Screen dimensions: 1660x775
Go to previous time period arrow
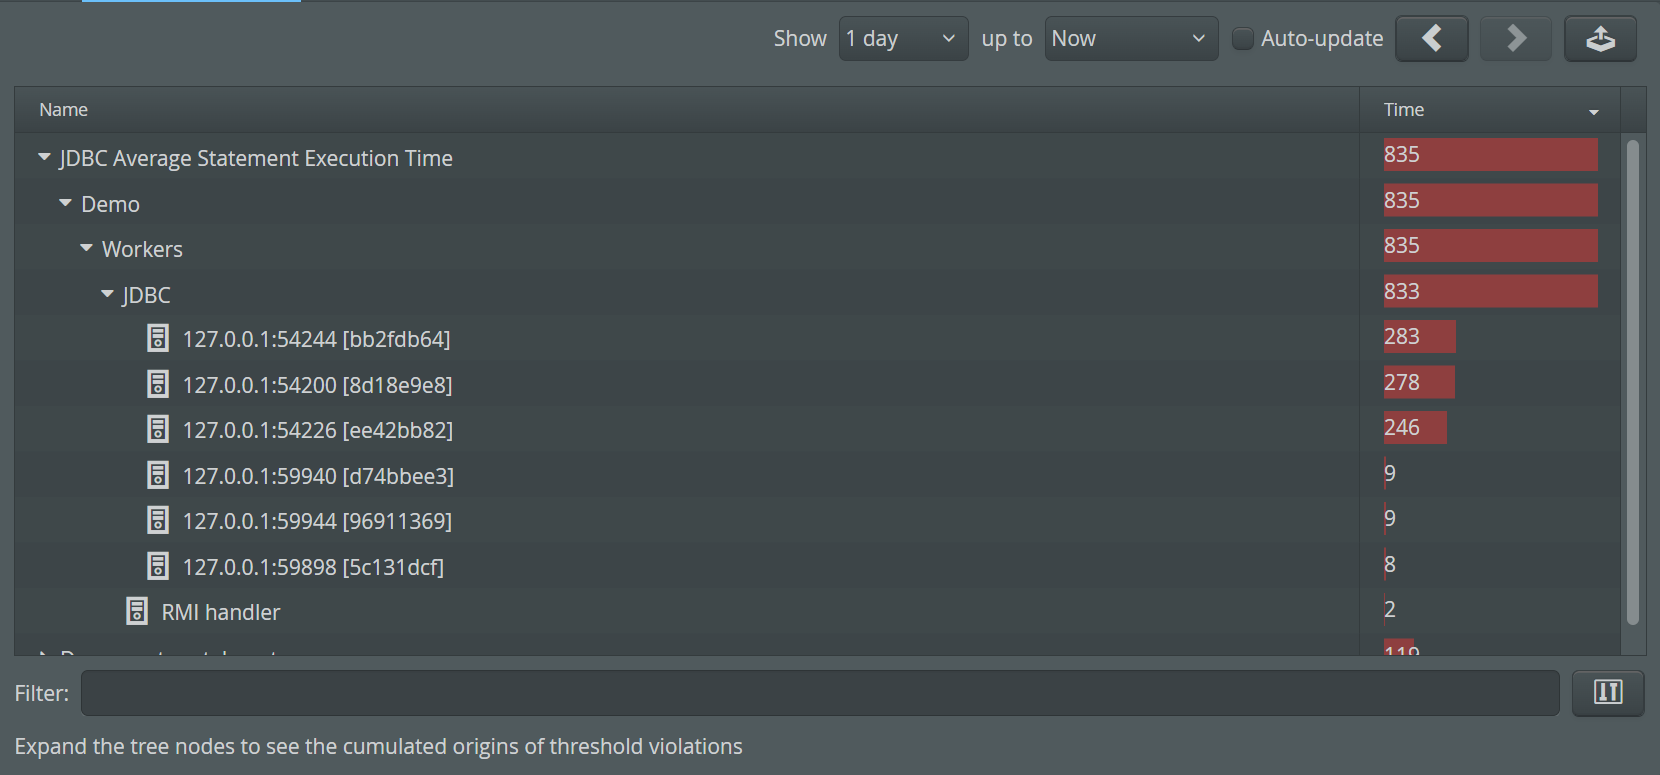(1431, 39)
